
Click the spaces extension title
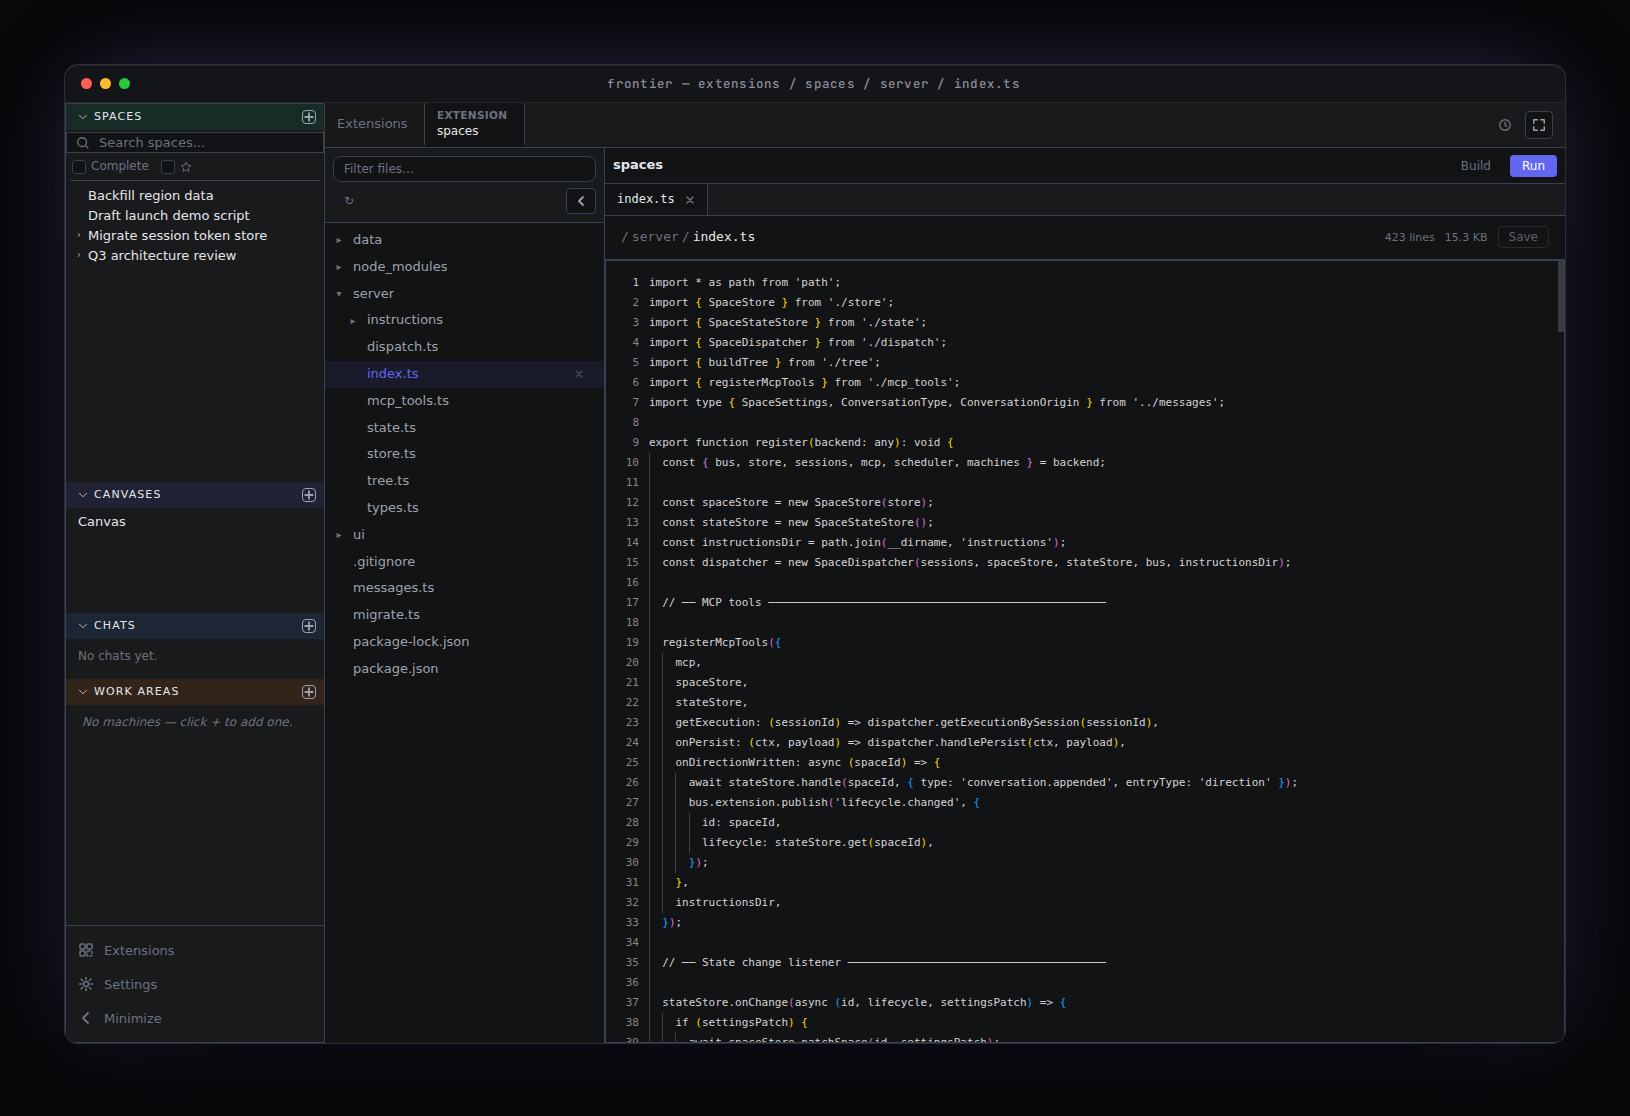pyautogui.click(x=638, y=165)
